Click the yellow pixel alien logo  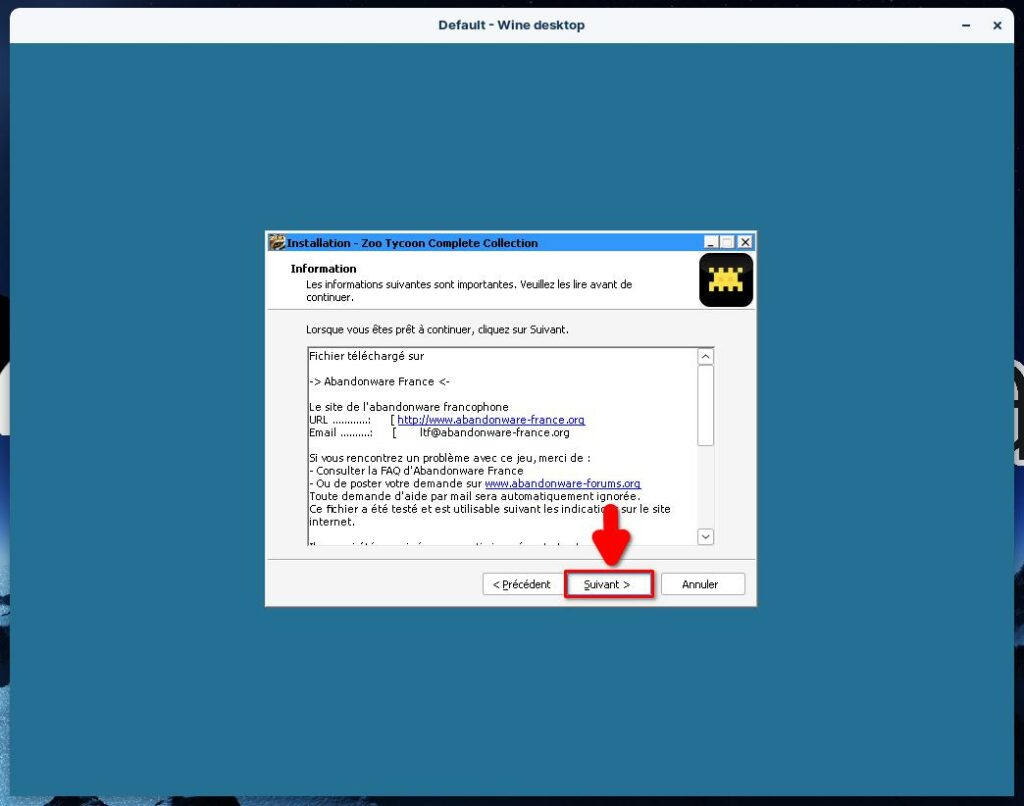[x=725, y=280]
